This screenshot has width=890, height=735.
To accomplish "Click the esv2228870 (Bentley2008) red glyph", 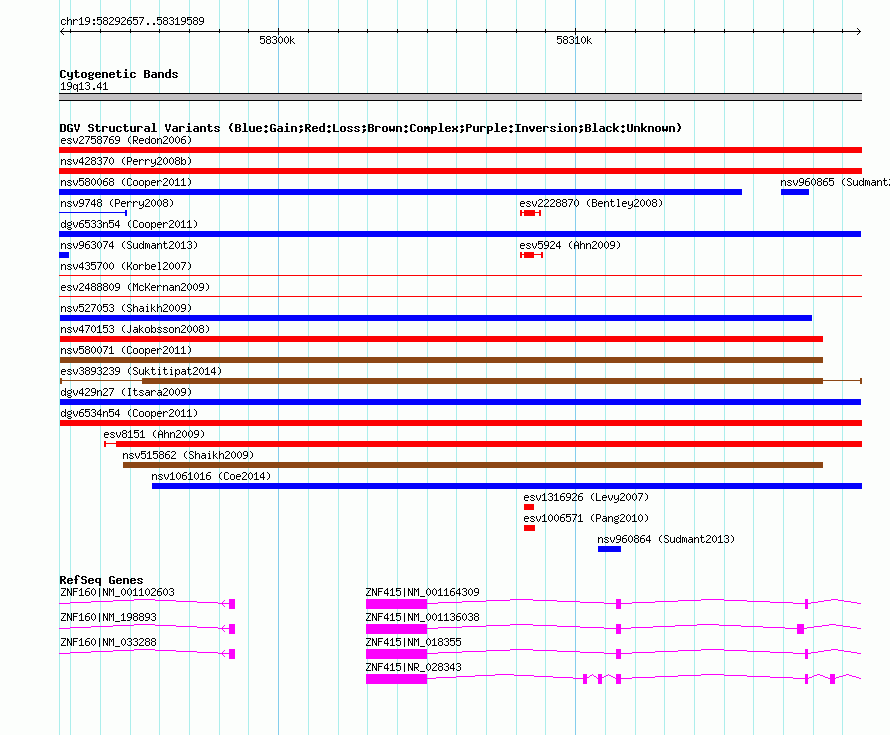I will click(530, 213).
